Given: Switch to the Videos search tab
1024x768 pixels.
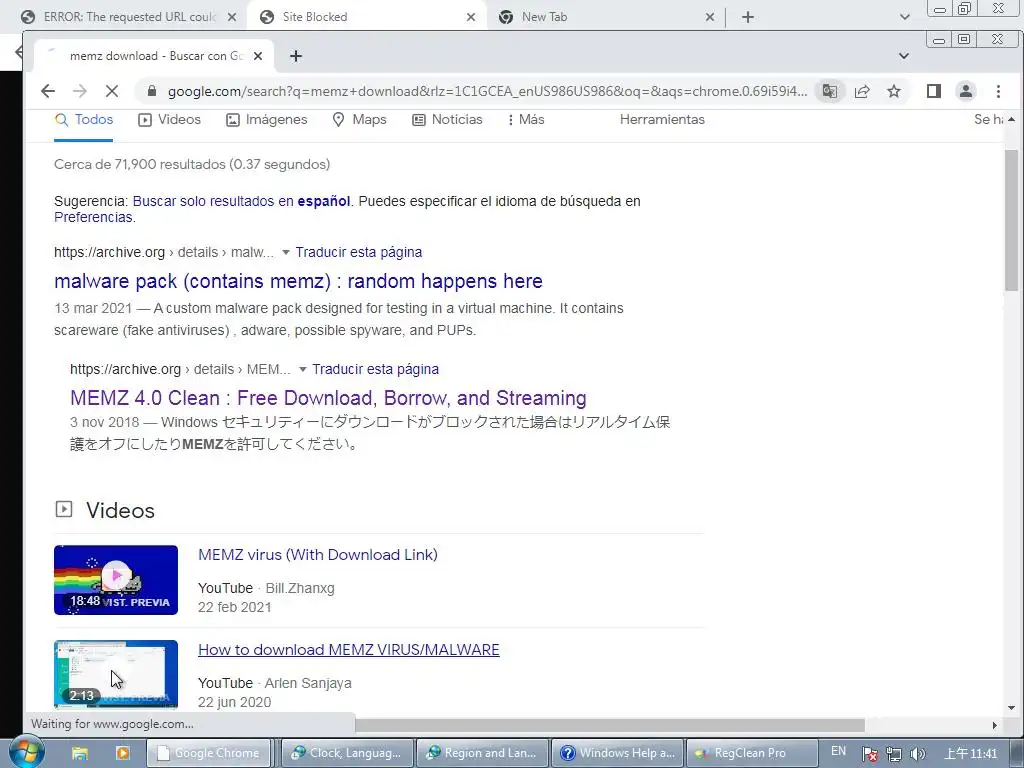Looking at the screenshot, I should pos(170,120).
